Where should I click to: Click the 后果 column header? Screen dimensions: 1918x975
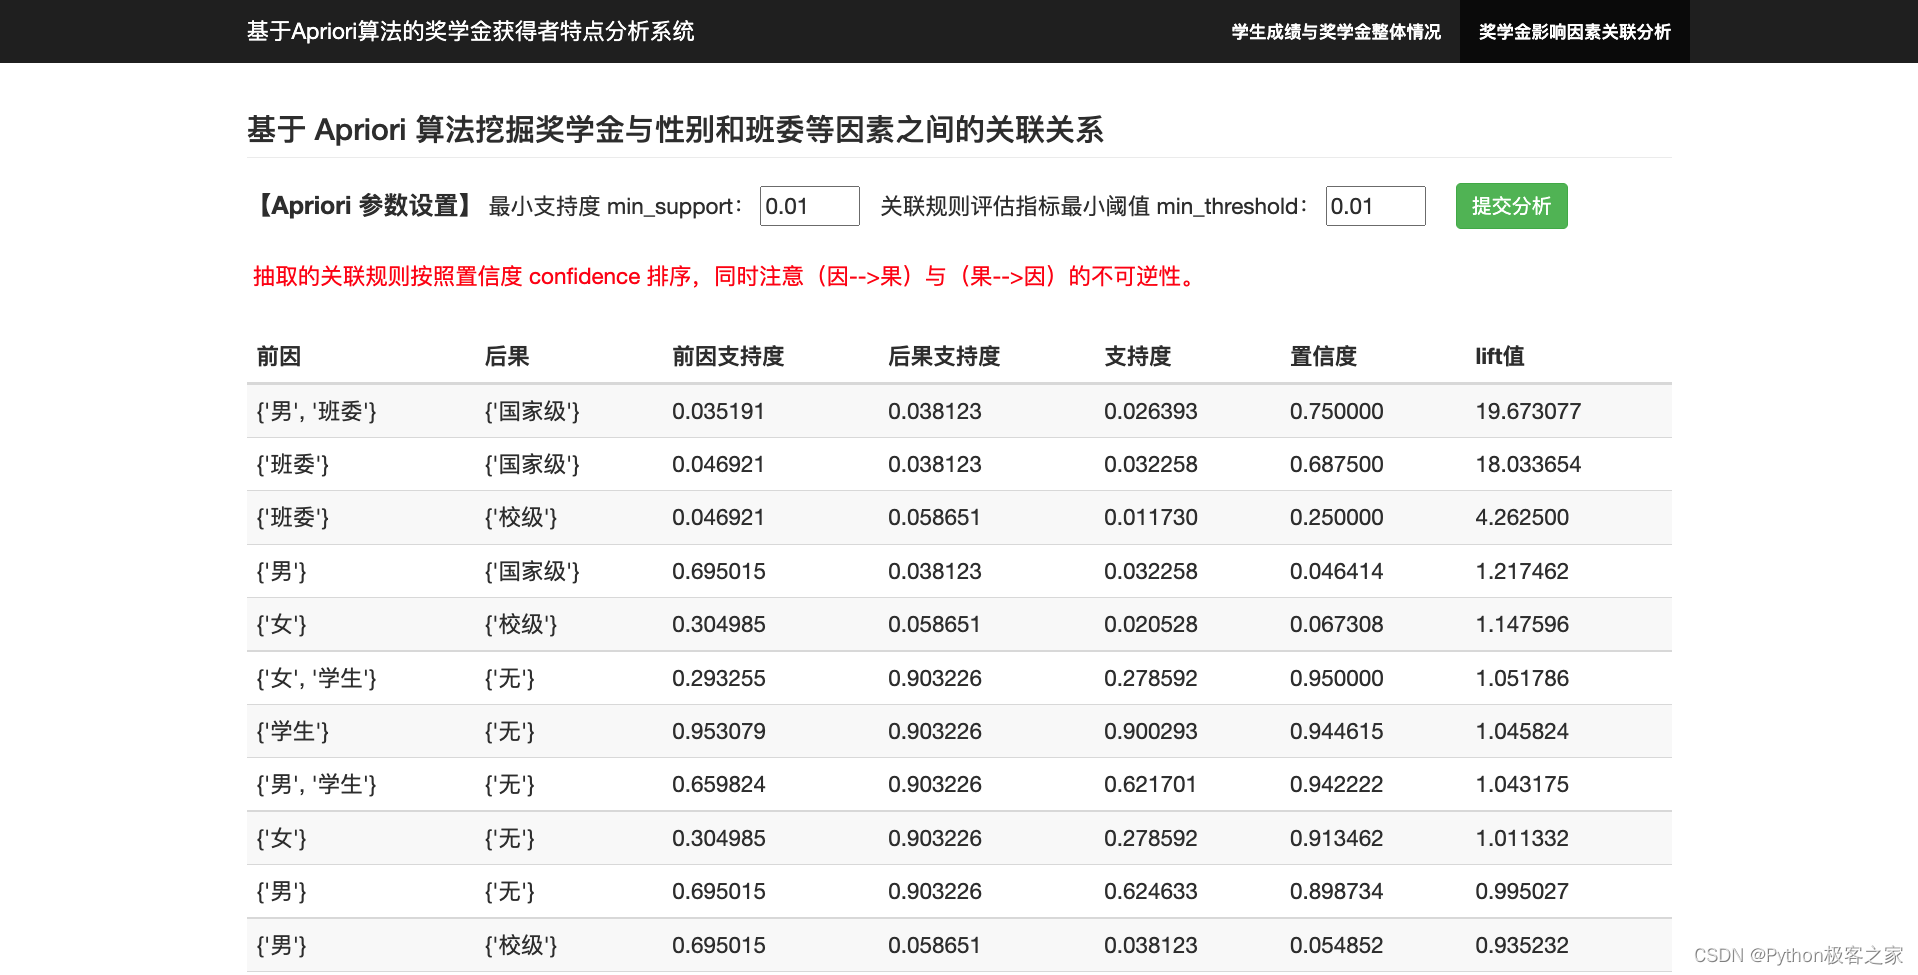click(507, 356)
